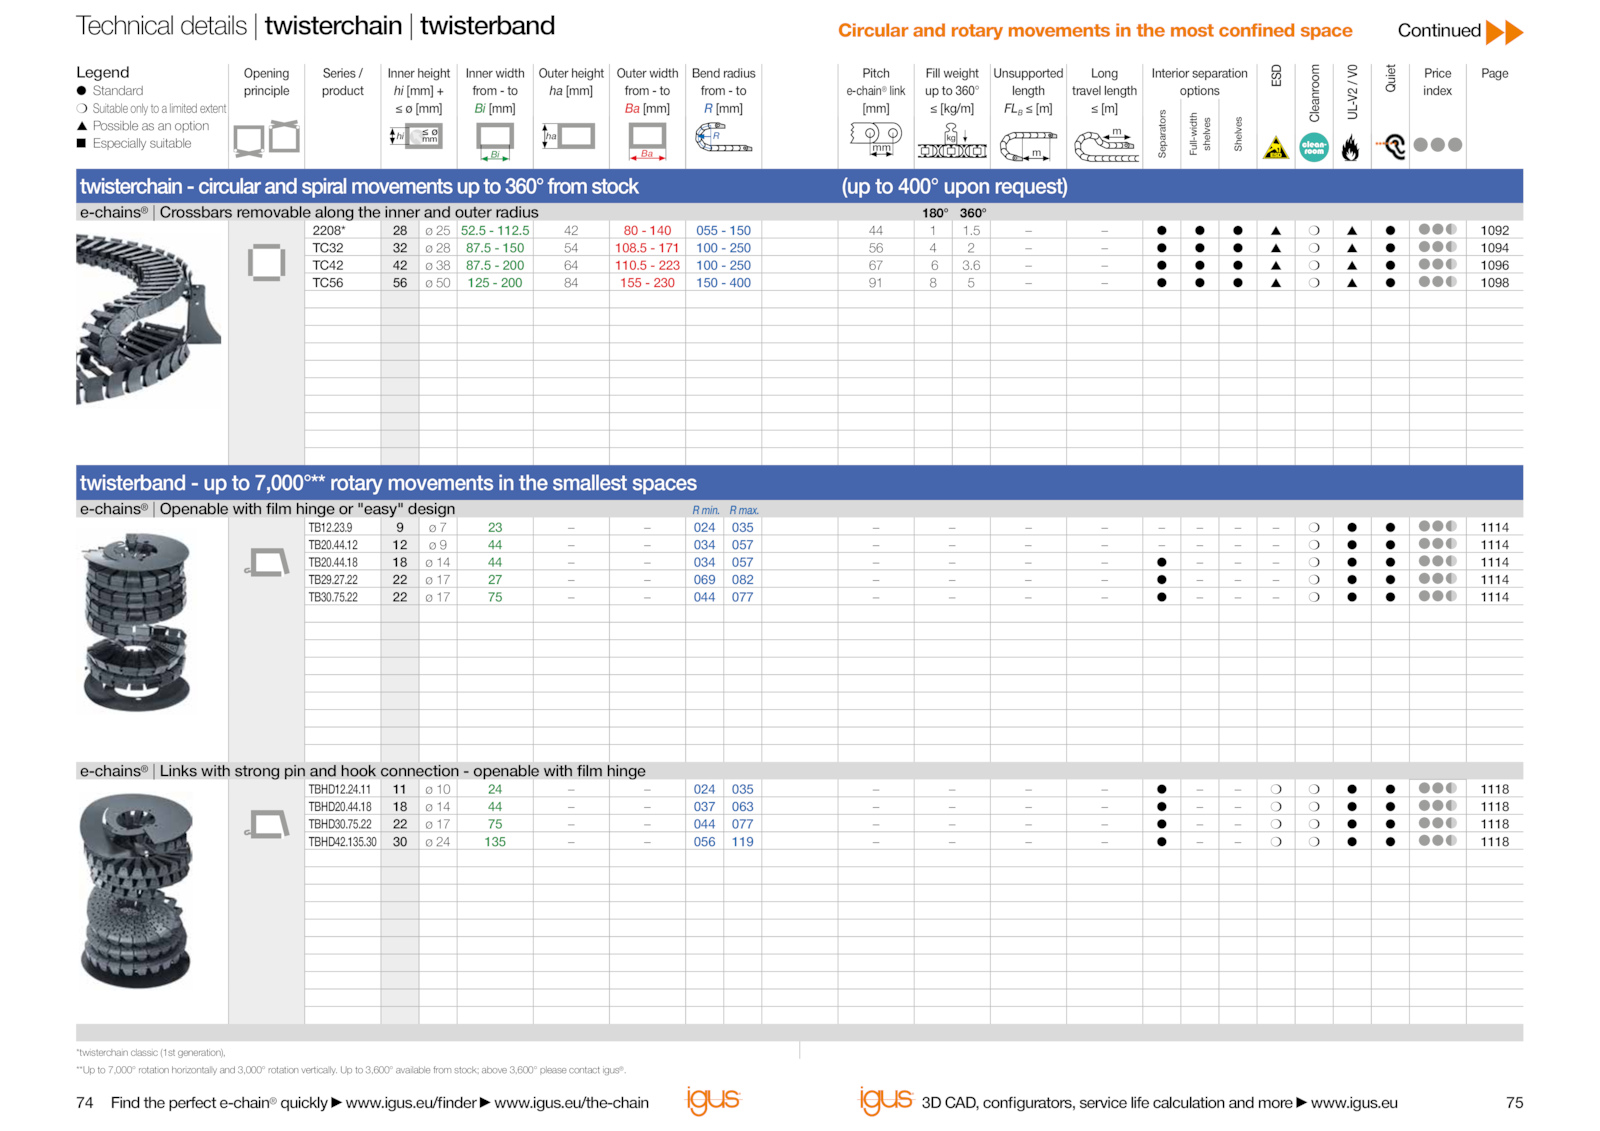This screenshot has height=1131, width=1600.
Task: Click the yellow ESD warning icon
Action: pos(1276,148)
